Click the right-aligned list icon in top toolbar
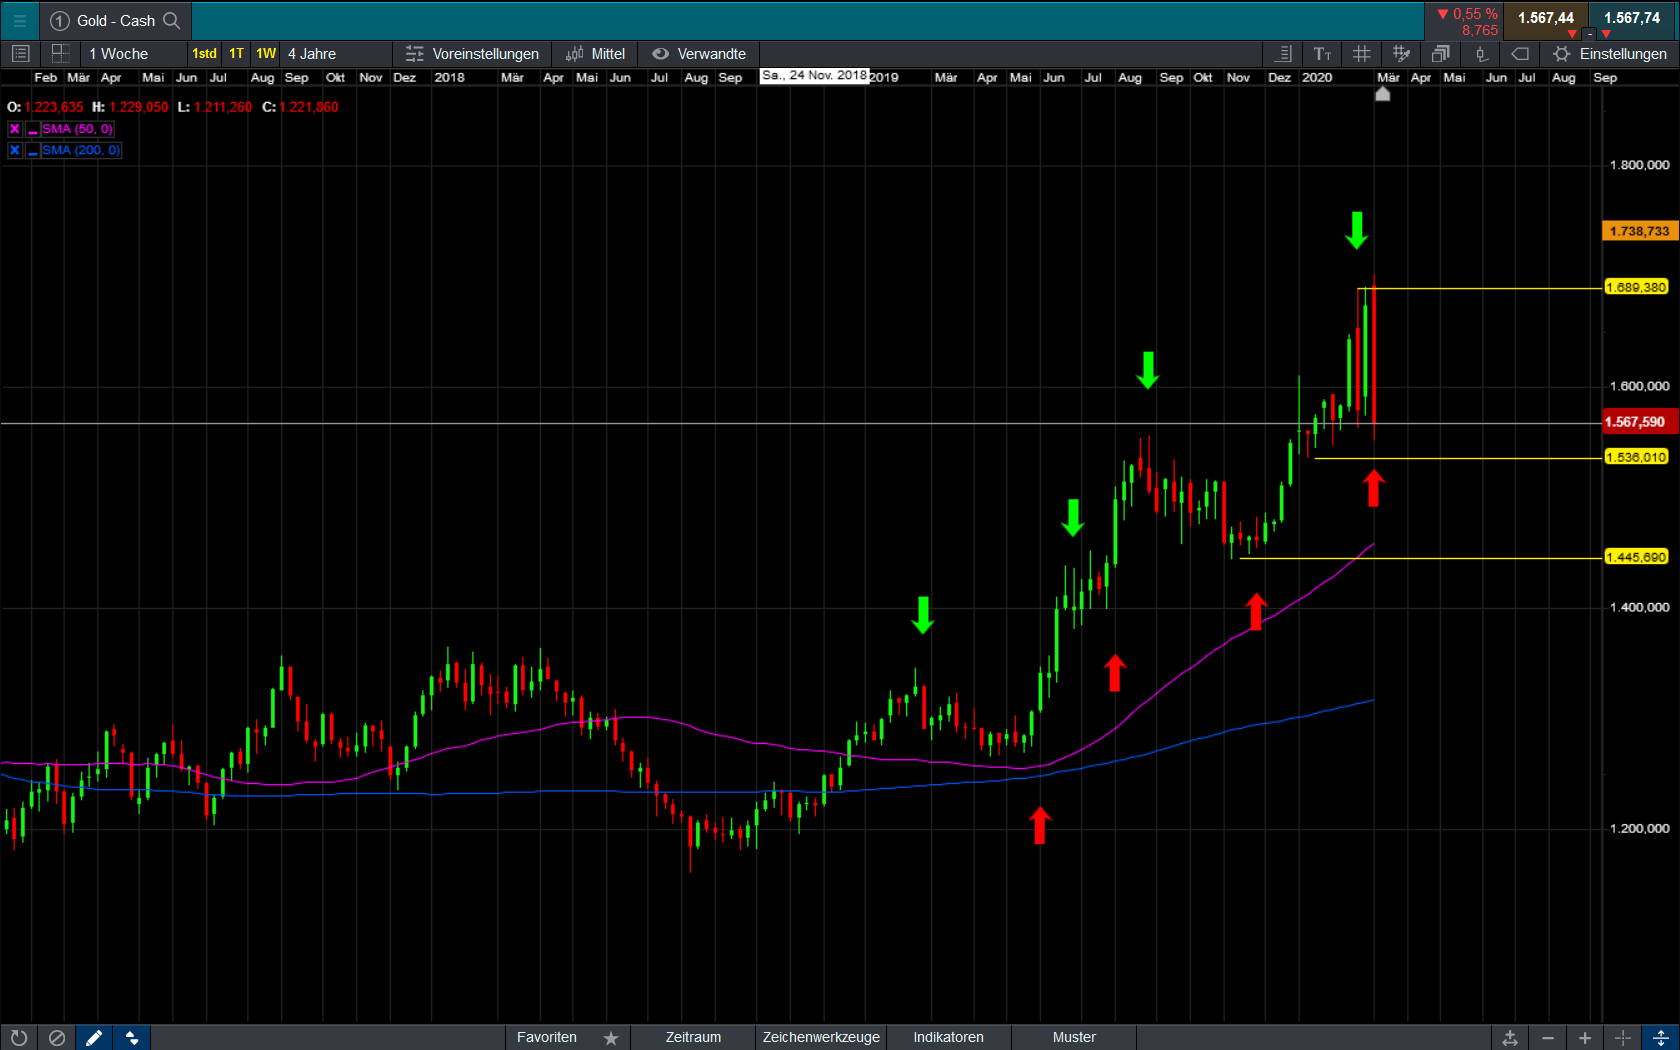 [1284, 54]
